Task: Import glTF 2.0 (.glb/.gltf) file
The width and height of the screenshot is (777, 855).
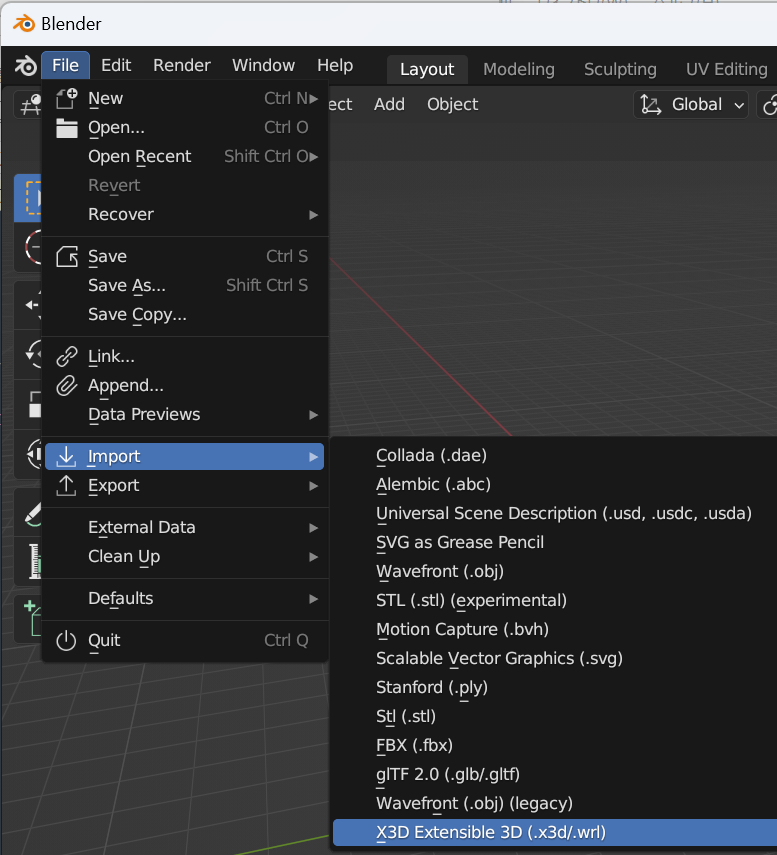Action: tap(555, 774)
